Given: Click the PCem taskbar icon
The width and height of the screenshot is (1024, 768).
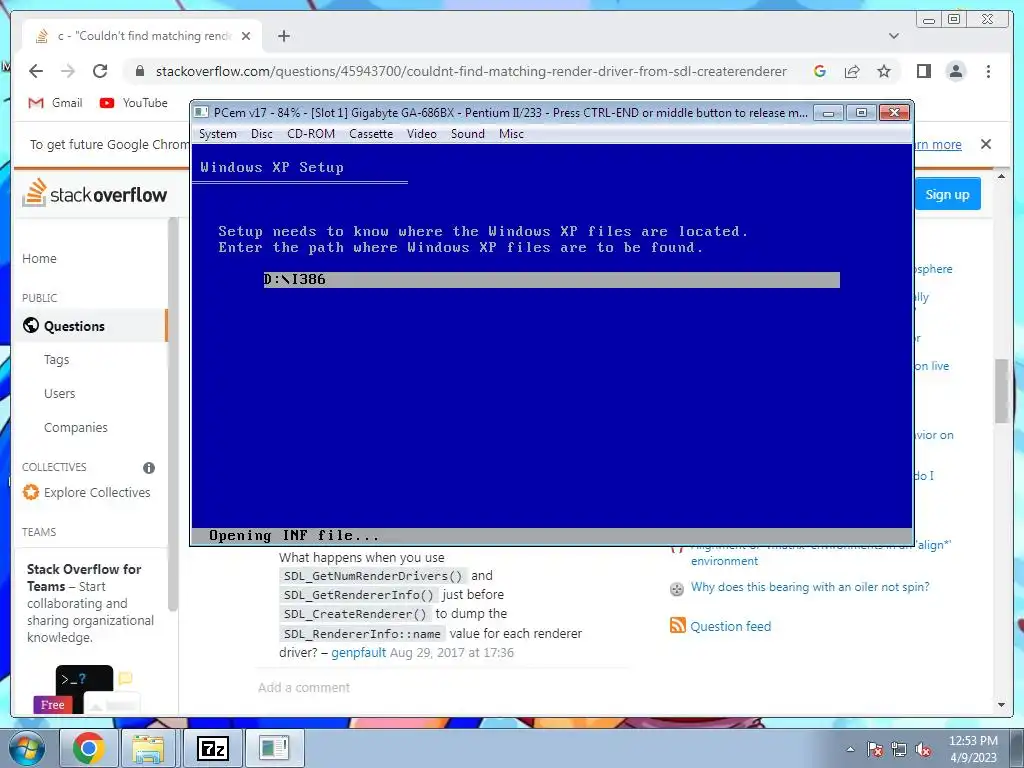Looking at the screenshot, I should pyautogui.click(x=274, y=748).
